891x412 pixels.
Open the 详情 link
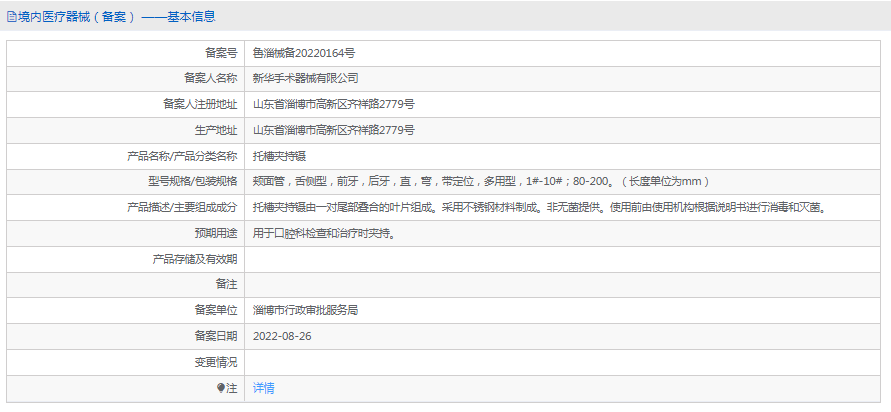(x=264, y=388)
